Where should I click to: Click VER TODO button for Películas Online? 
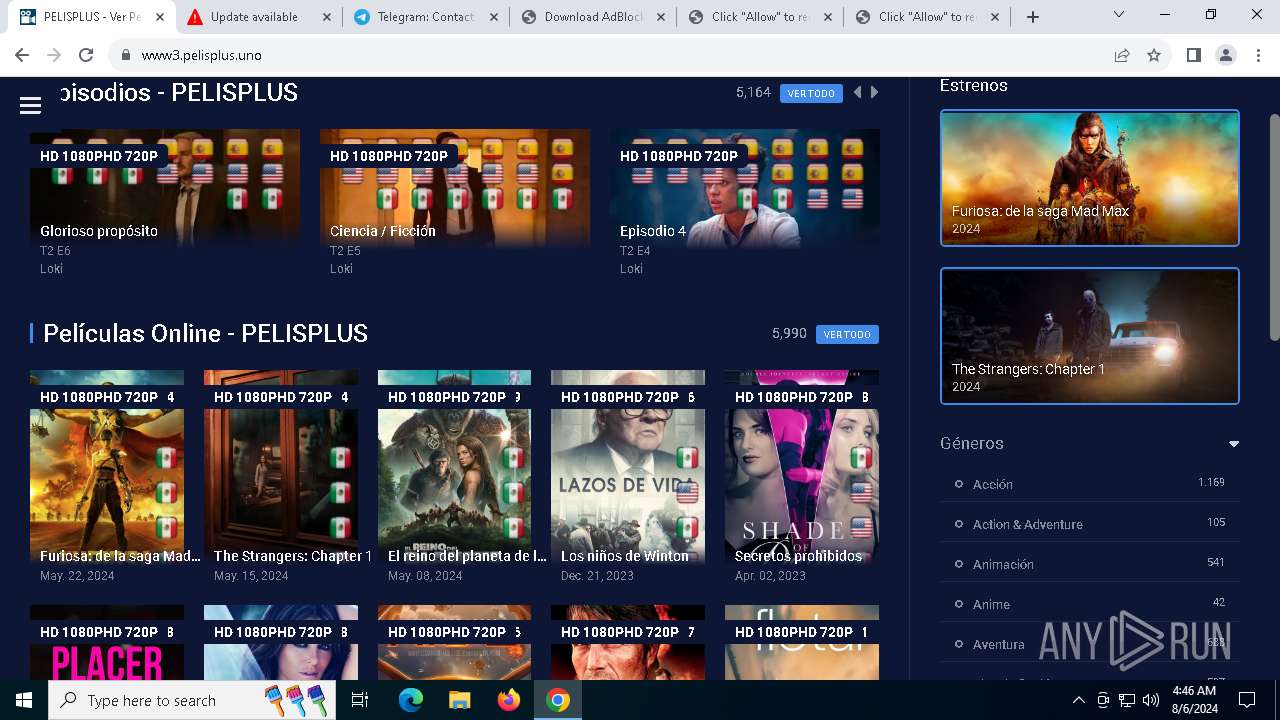[847, 334]
